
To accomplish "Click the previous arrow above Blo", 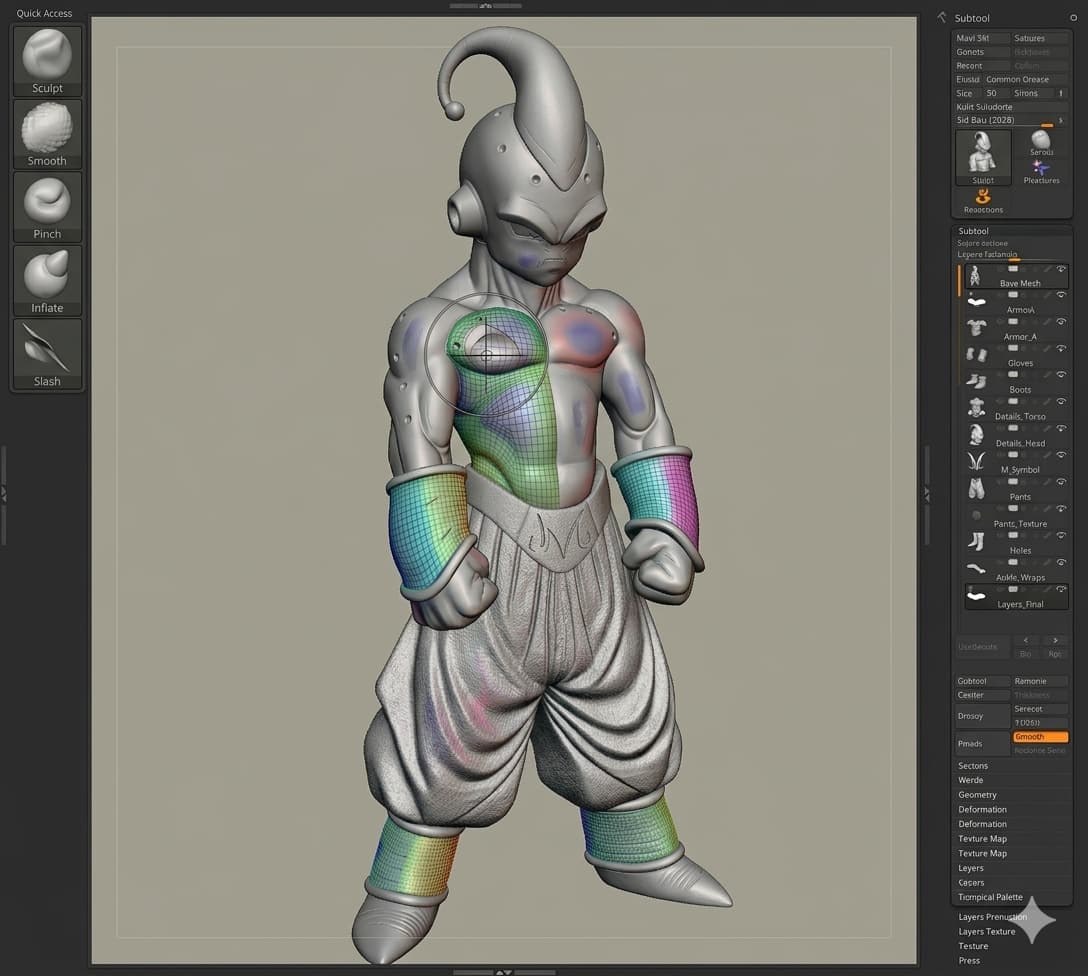I will 1026,640.
